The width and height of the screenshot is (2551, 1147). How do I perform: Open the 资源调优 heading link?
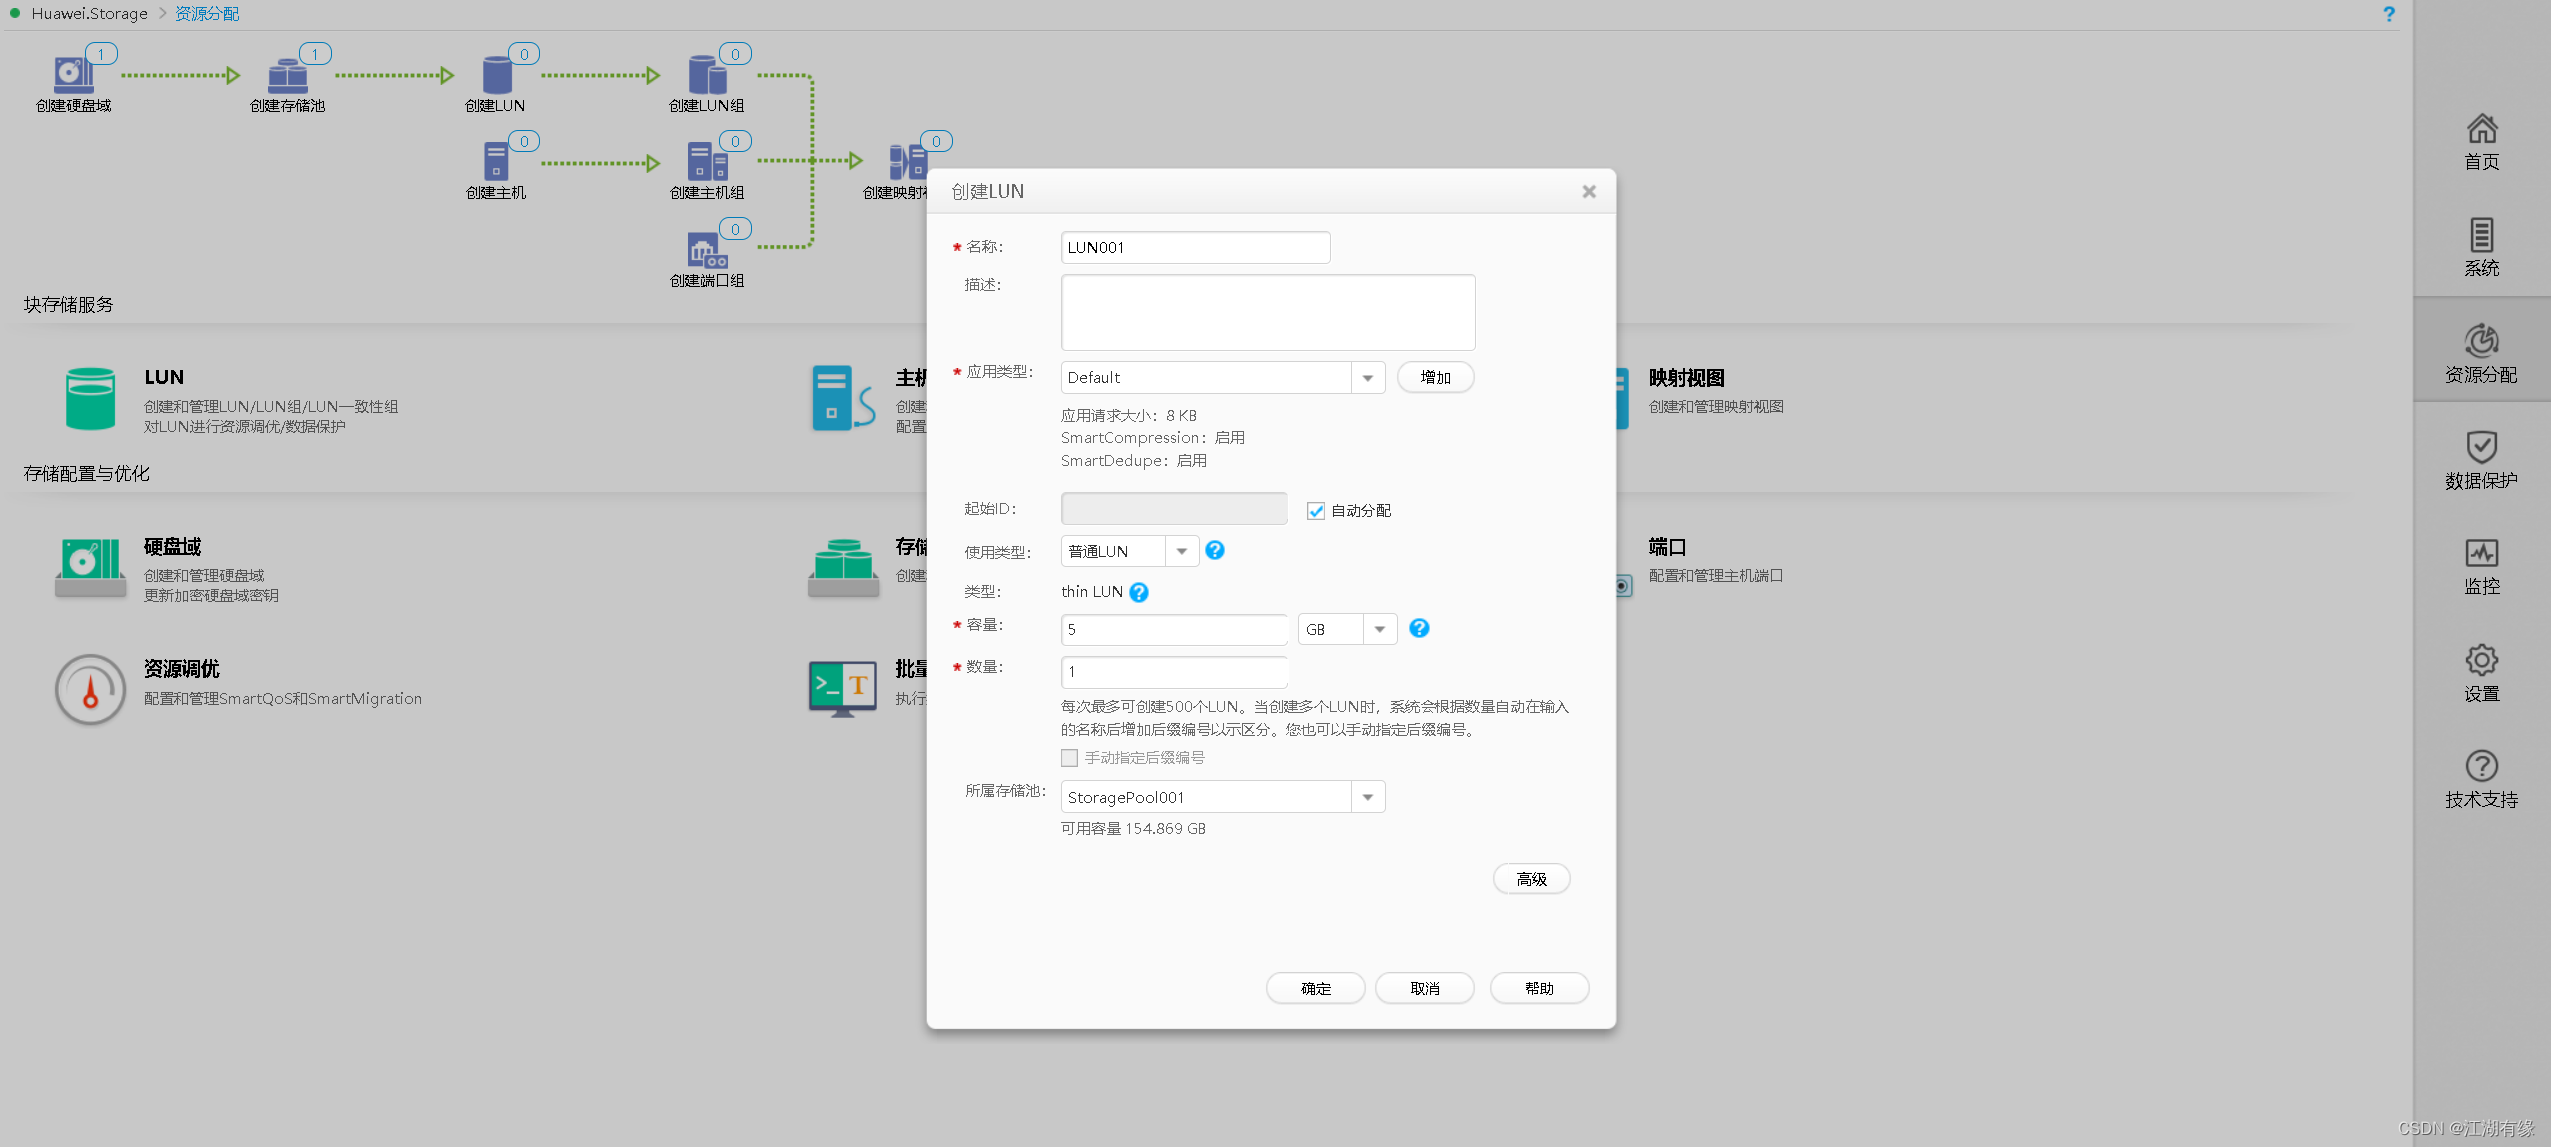[x=181, y=668]
